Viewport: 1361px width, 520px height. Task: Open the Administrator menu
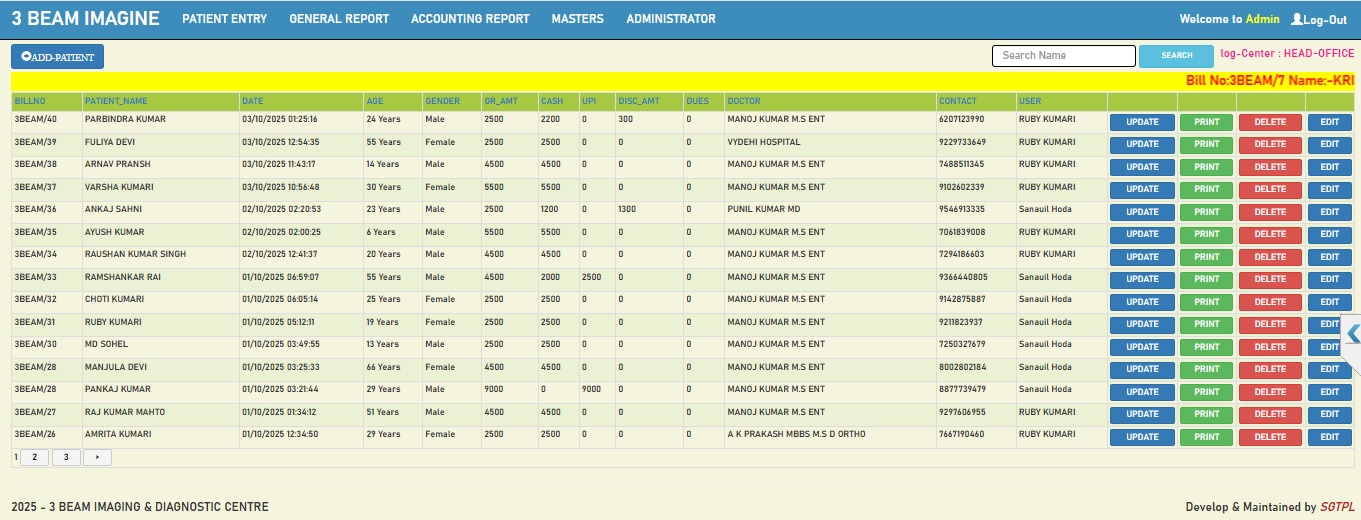point(670,19)
